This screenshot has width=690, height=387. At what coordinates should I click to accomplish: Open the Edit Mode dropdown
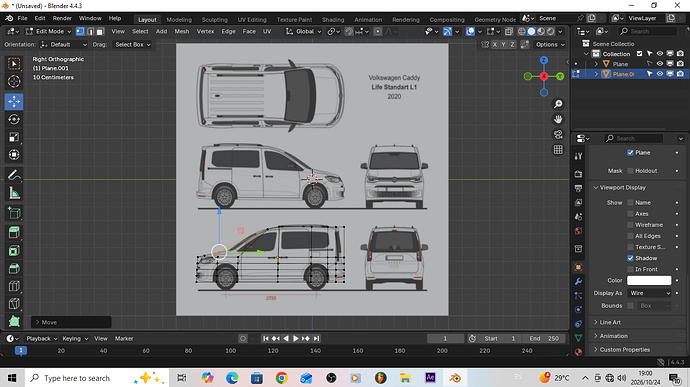pos(48,31)
